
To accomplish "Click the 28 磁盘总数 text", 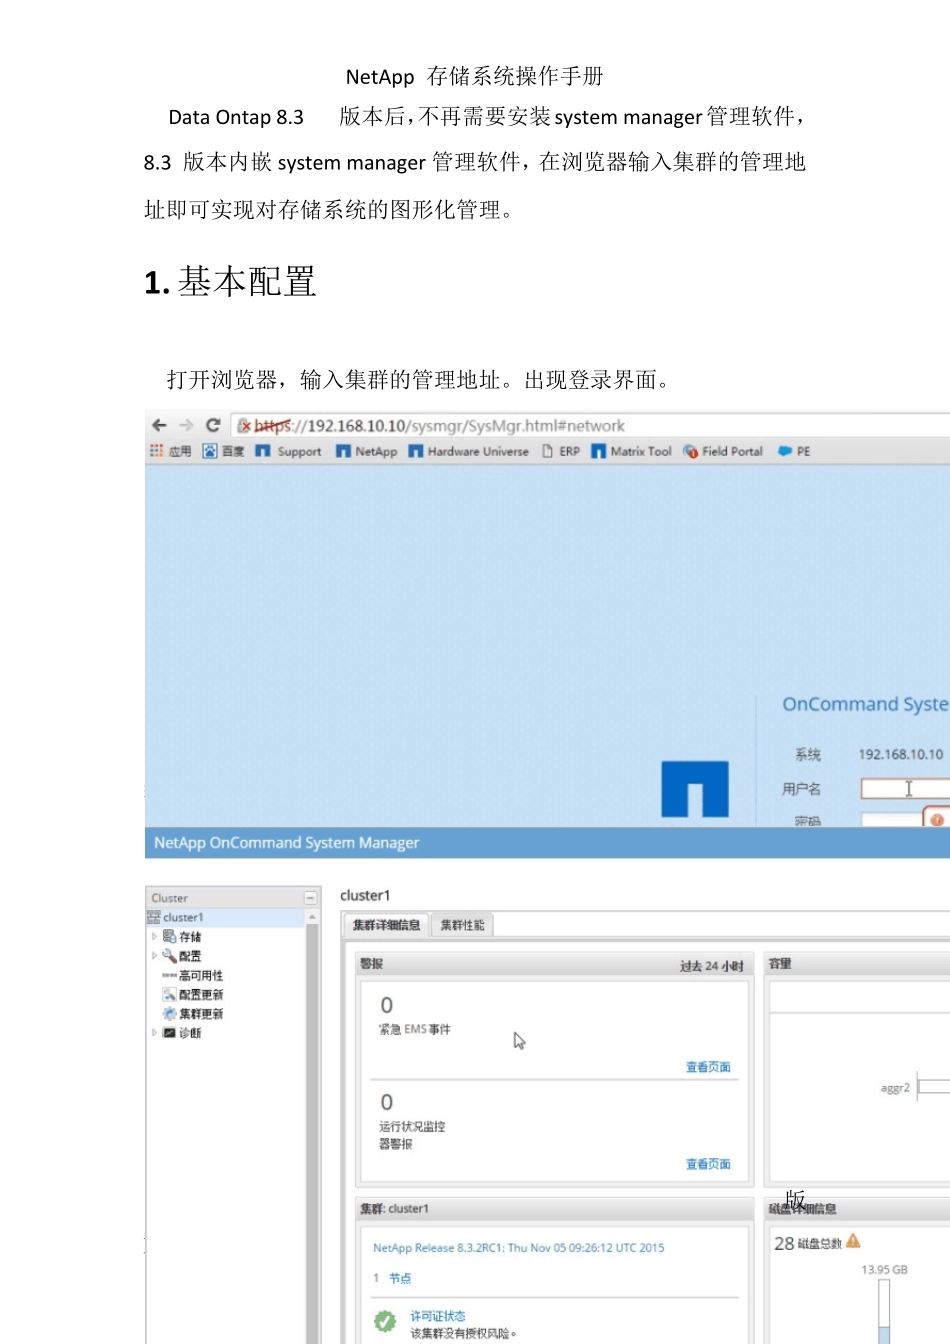I will coord(808,1243).
